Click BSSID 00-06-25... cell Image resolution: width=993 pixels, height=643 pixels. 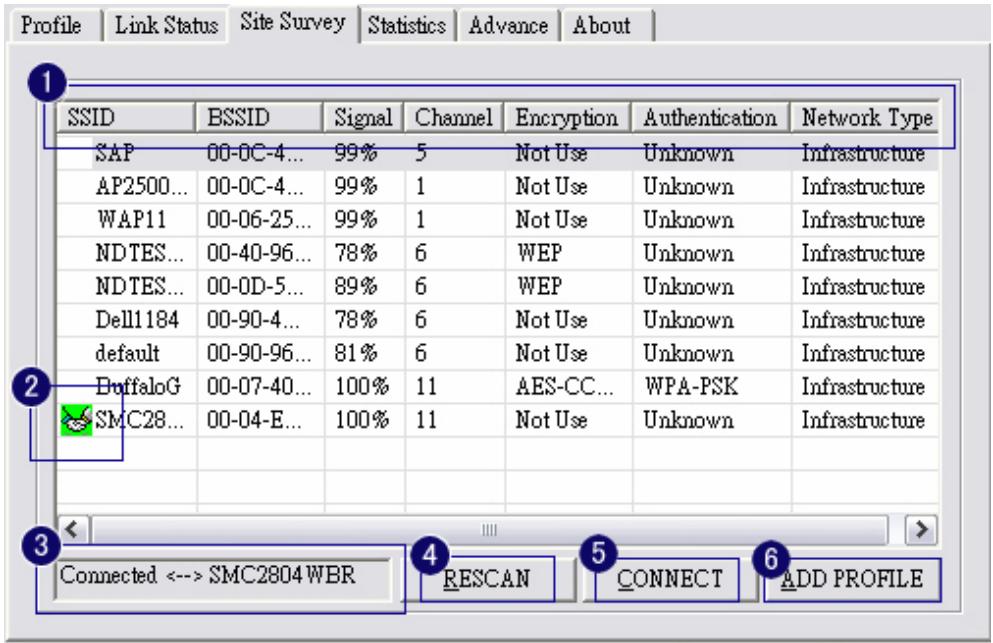pyautogui.click(x=259, y=220)
